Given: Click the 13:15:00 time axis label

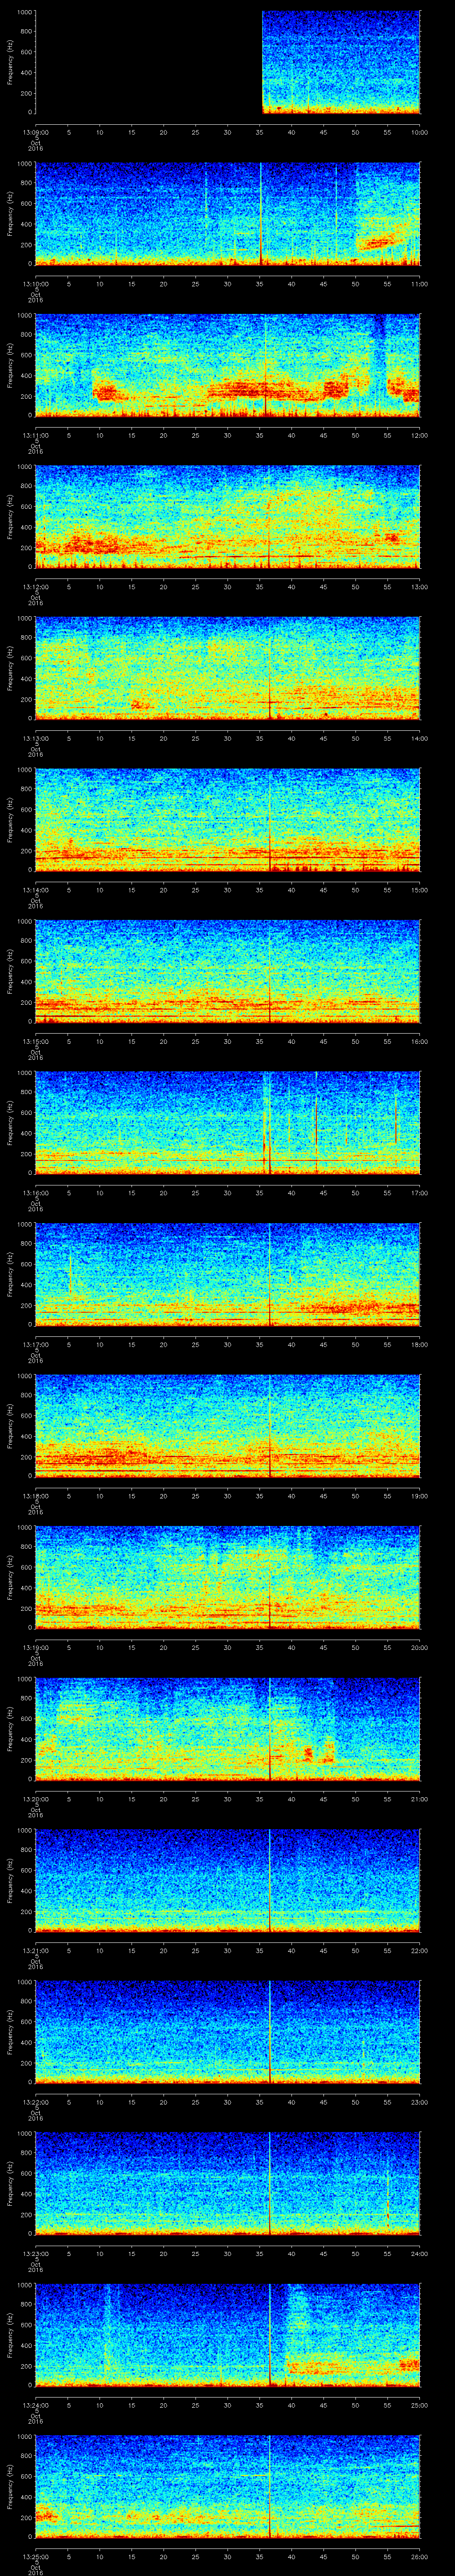Looking at the screenshot, I should pyautogui.click(x=35, y=1041).
